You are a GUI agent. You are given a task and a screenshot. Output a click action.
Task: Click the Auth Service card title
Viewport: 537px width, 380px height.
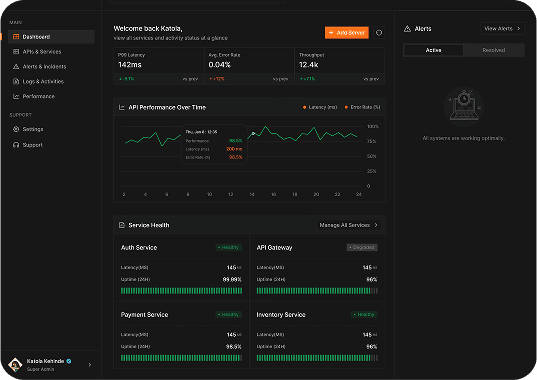pyautogui.click(x=139, y=248)
